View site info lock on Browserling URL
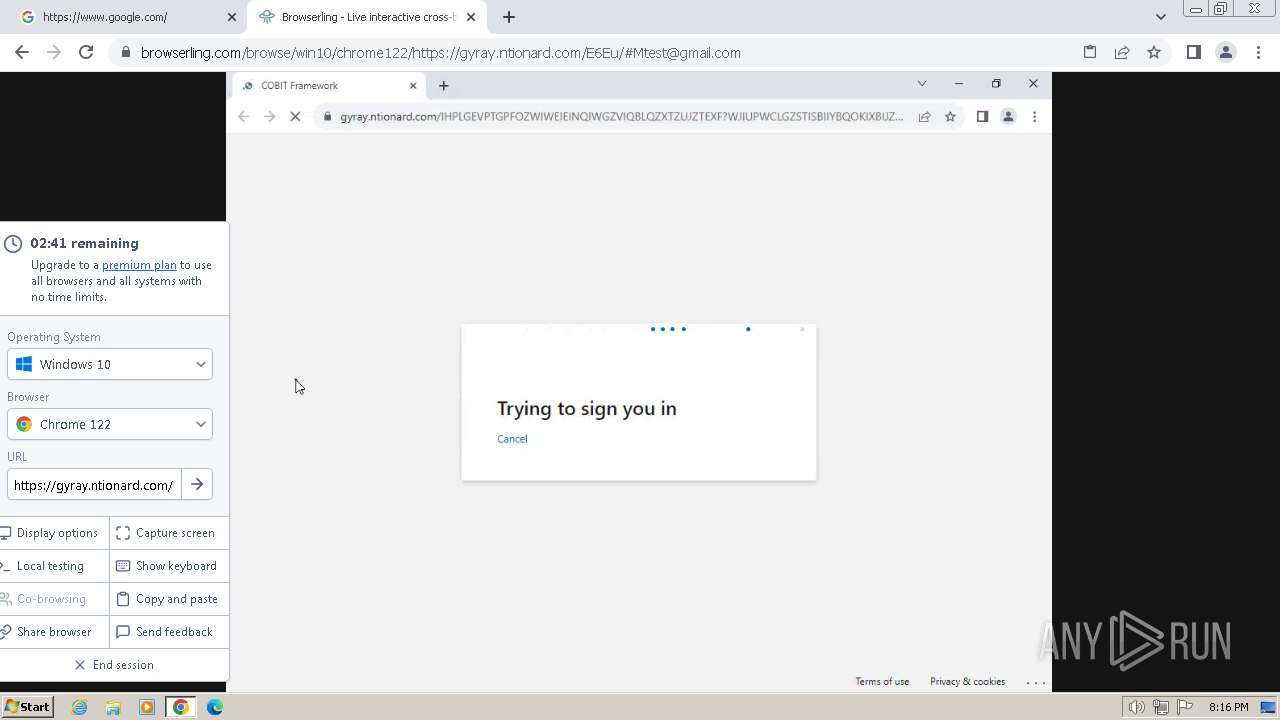Image resolution: width=1280 pixels, height=720 pixels. (126, 53)
